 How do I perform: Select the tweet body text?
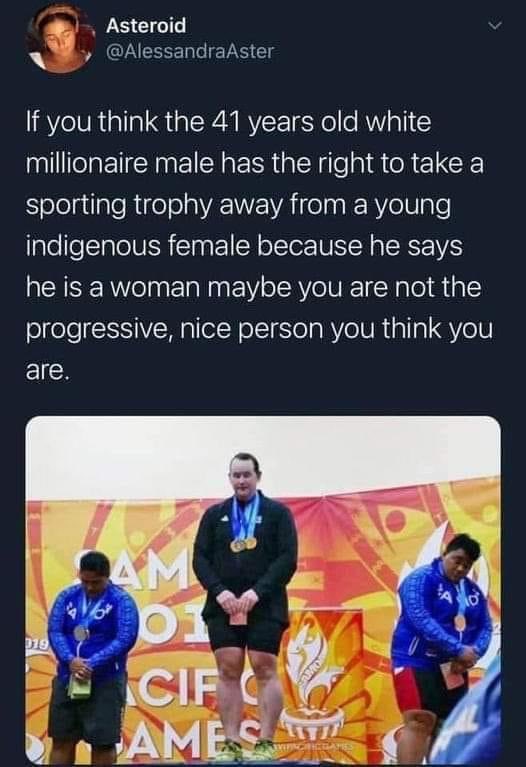click(x=254, y=241)
